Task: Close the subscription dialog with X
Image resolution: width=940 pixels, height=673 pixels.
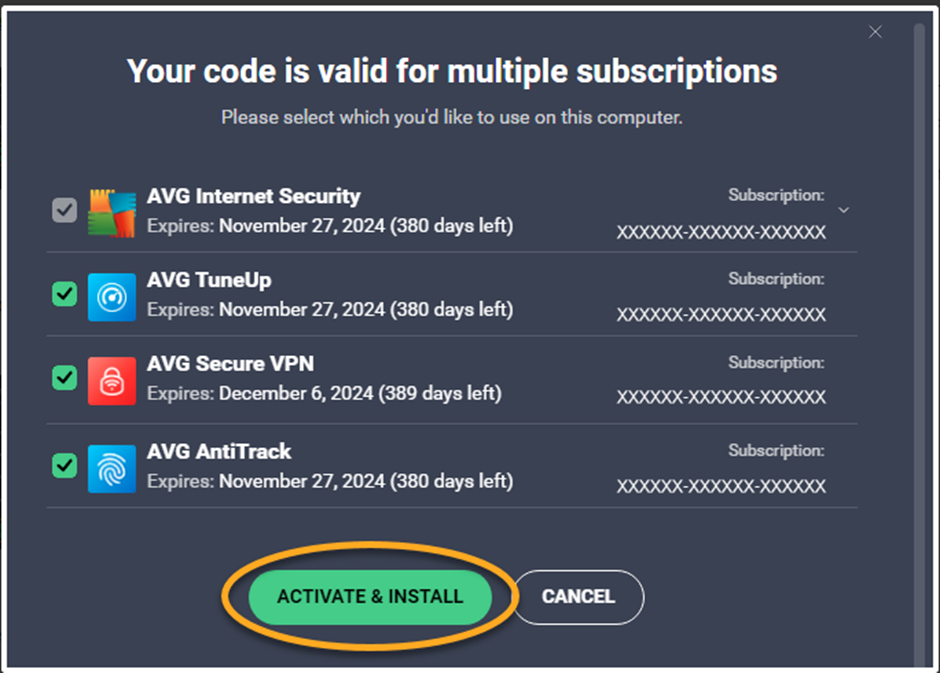Action: [875, 32]
